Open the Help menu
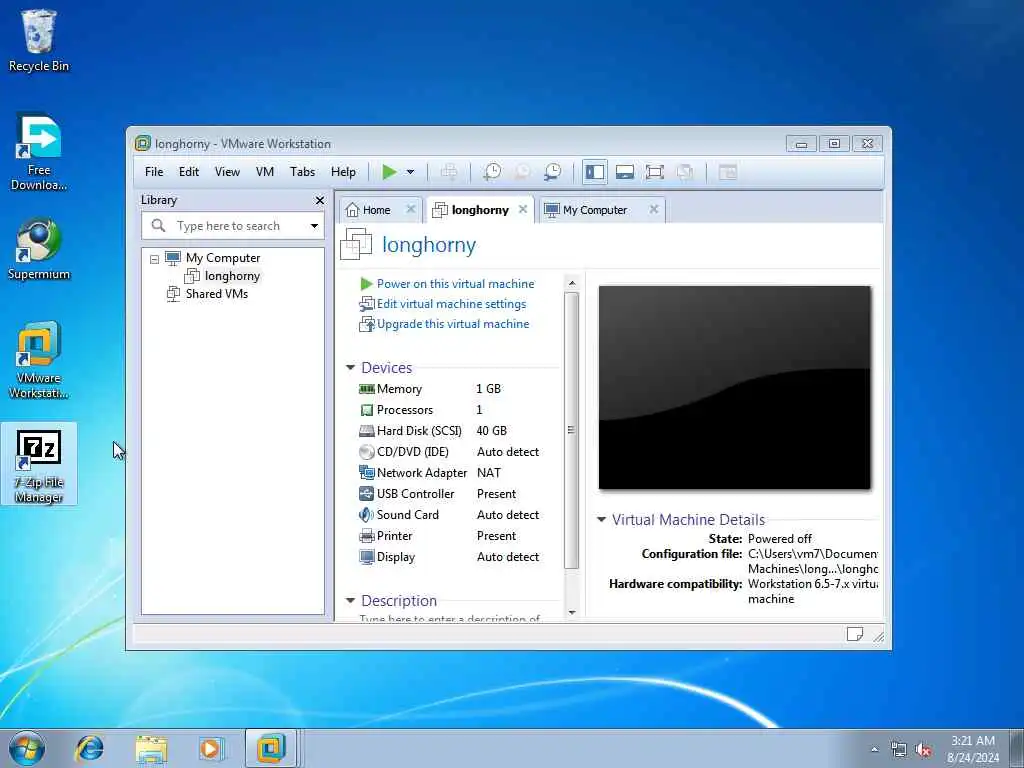The image size is (1024, 768). point(343,172)
